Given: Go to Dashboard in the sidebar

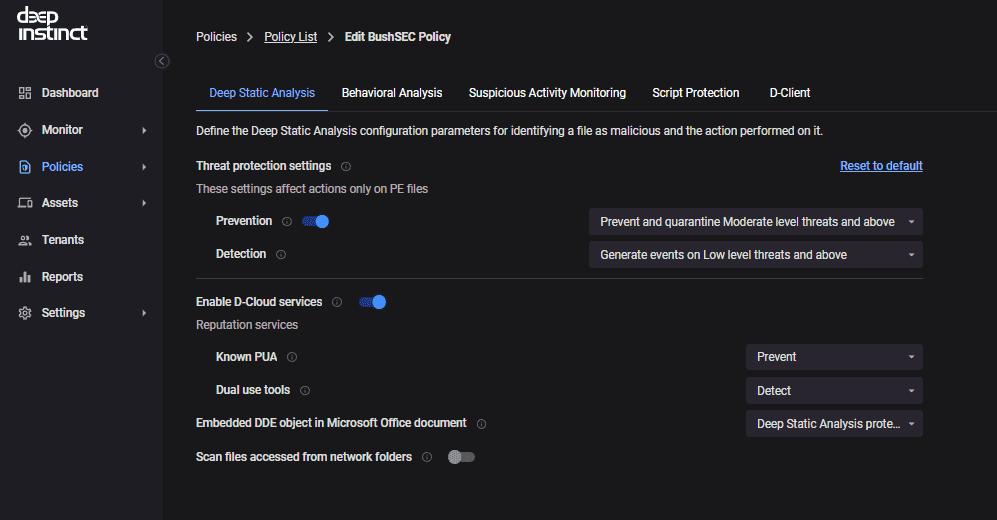Looking at the screenshot, I should click(70, 93).
